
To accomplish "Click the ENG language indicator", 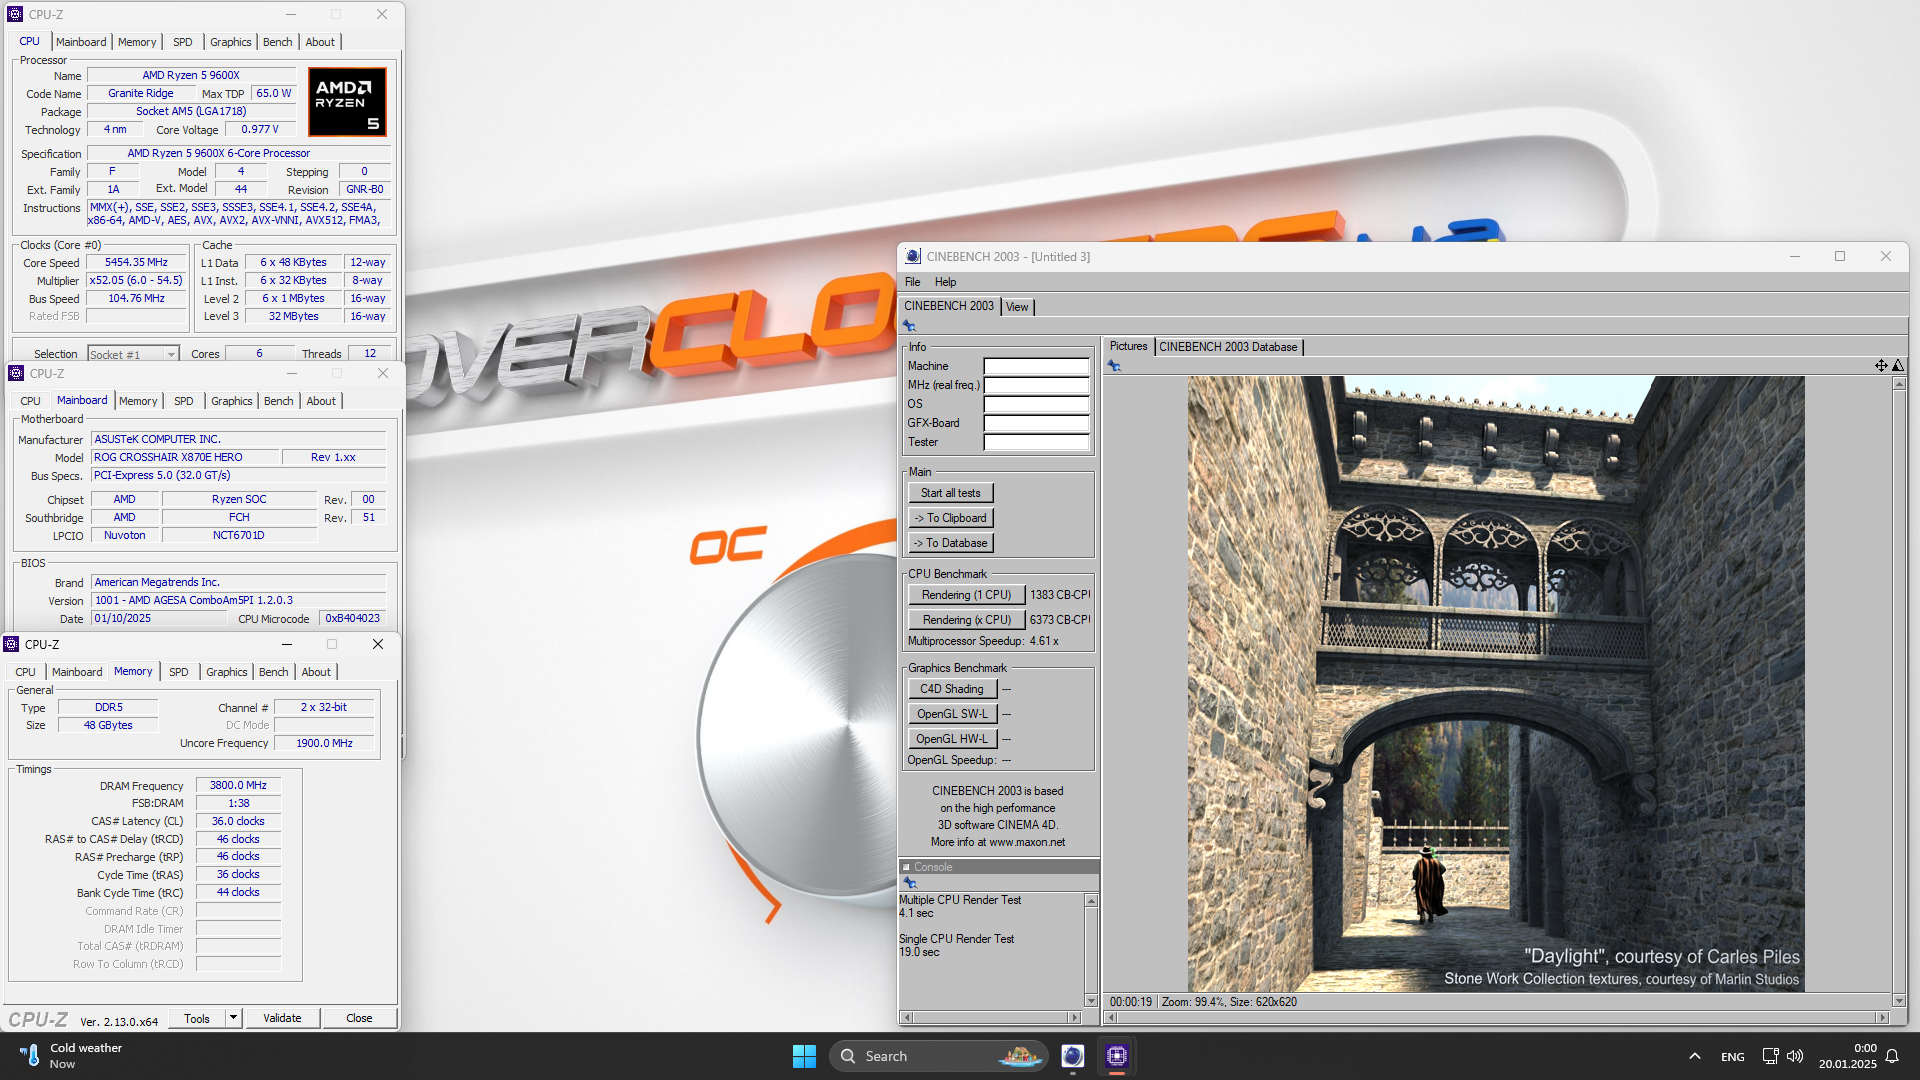I will [x=1733, y=1057].
